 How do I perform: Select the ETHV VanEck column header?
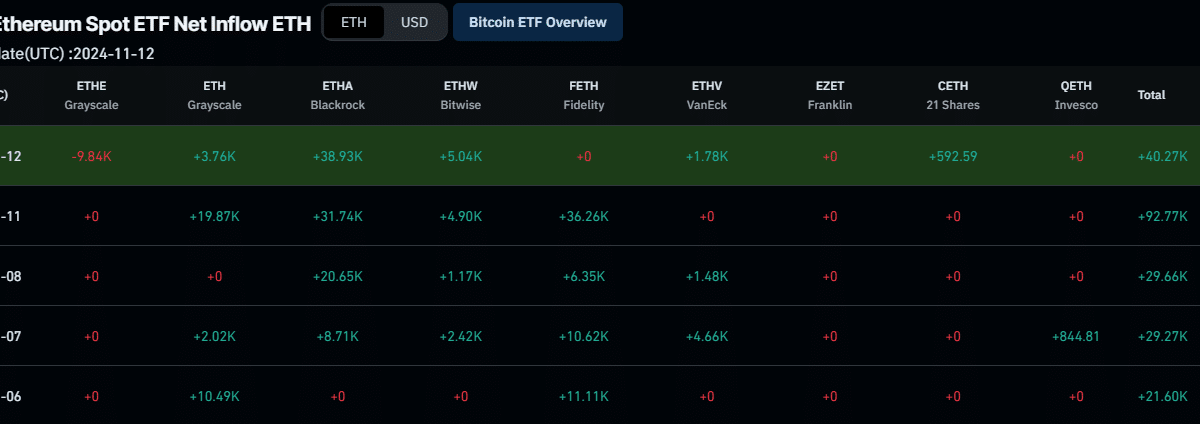tap(706, 95)
